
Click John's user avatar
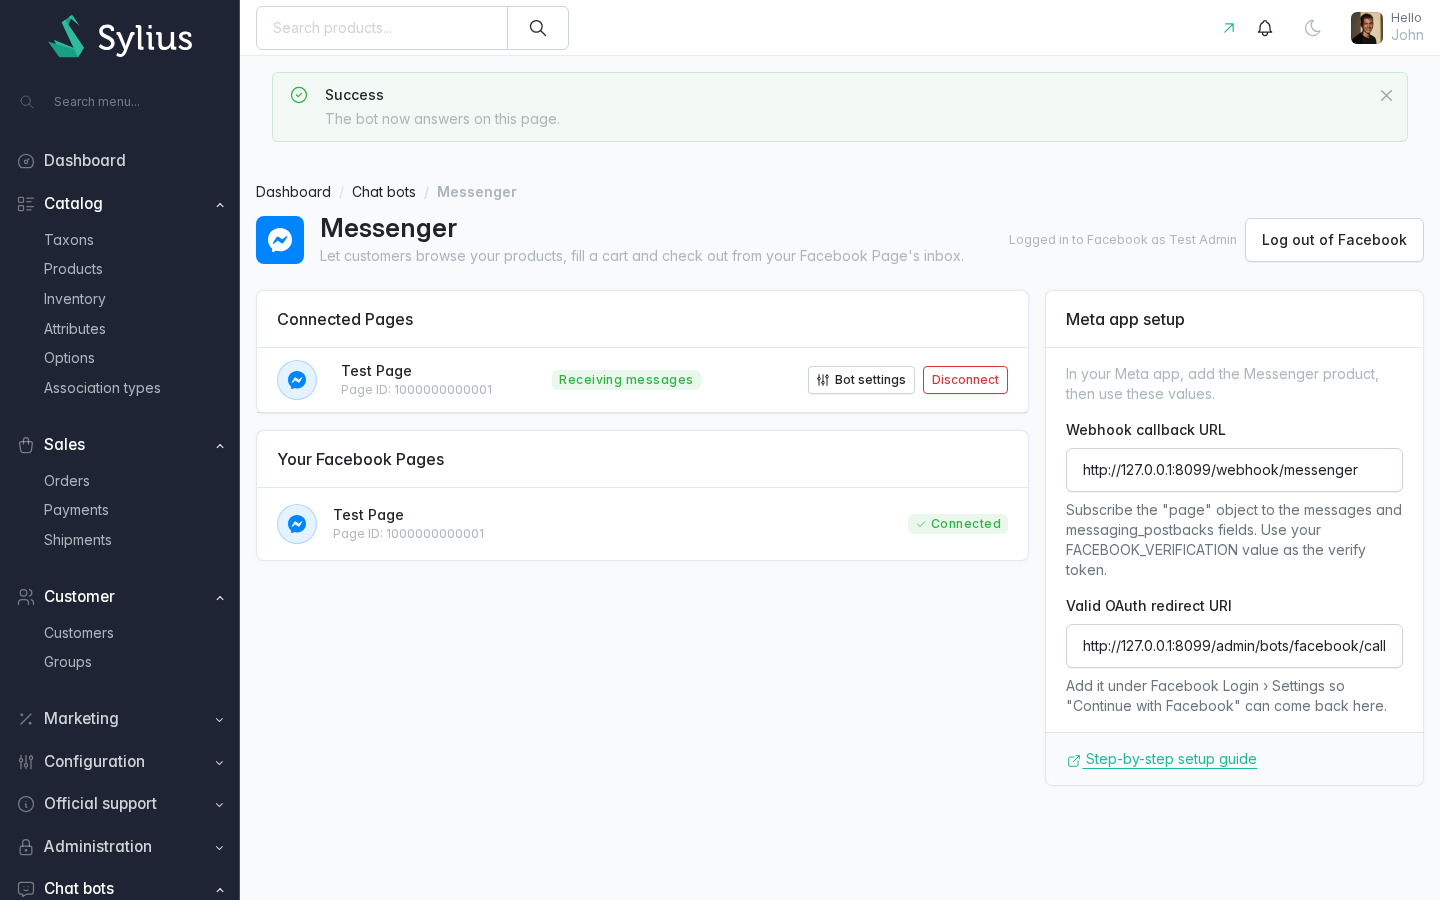1366,28
